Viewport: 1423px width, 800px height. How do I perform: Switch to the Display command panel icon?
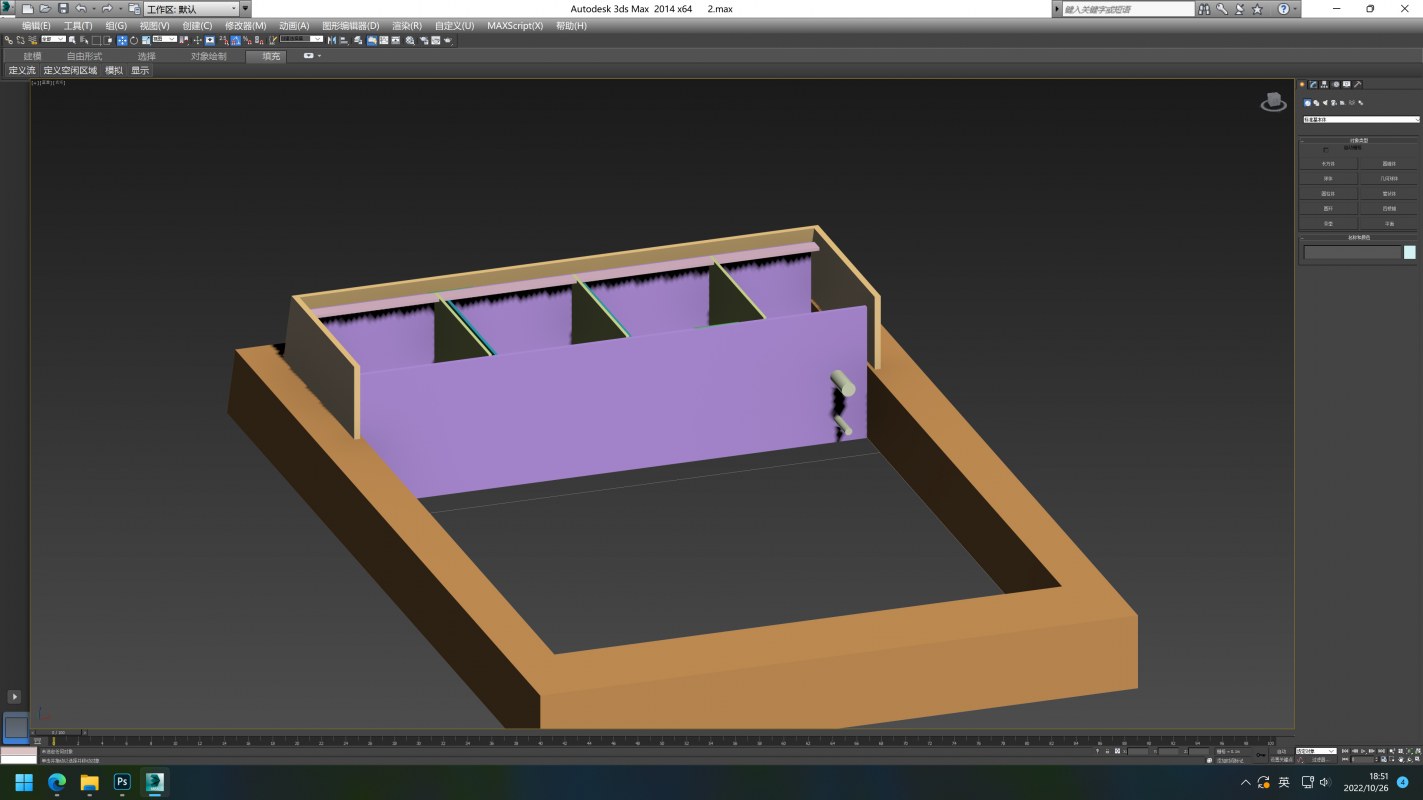click(x=1346, y=84)
